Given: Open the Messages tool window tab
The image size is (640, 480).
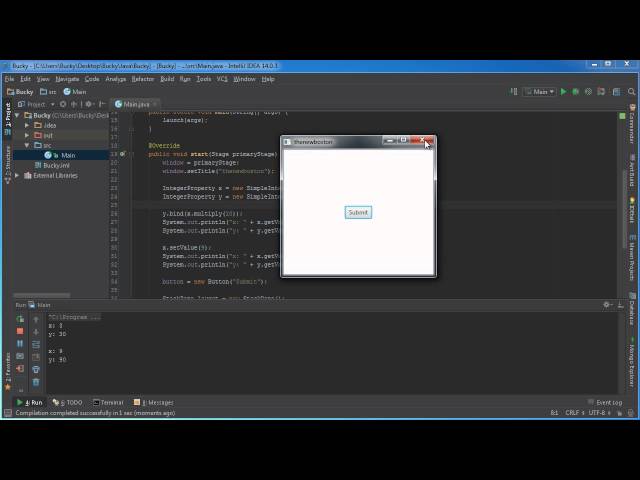Looking at the screenshot, I should [153, 402].
